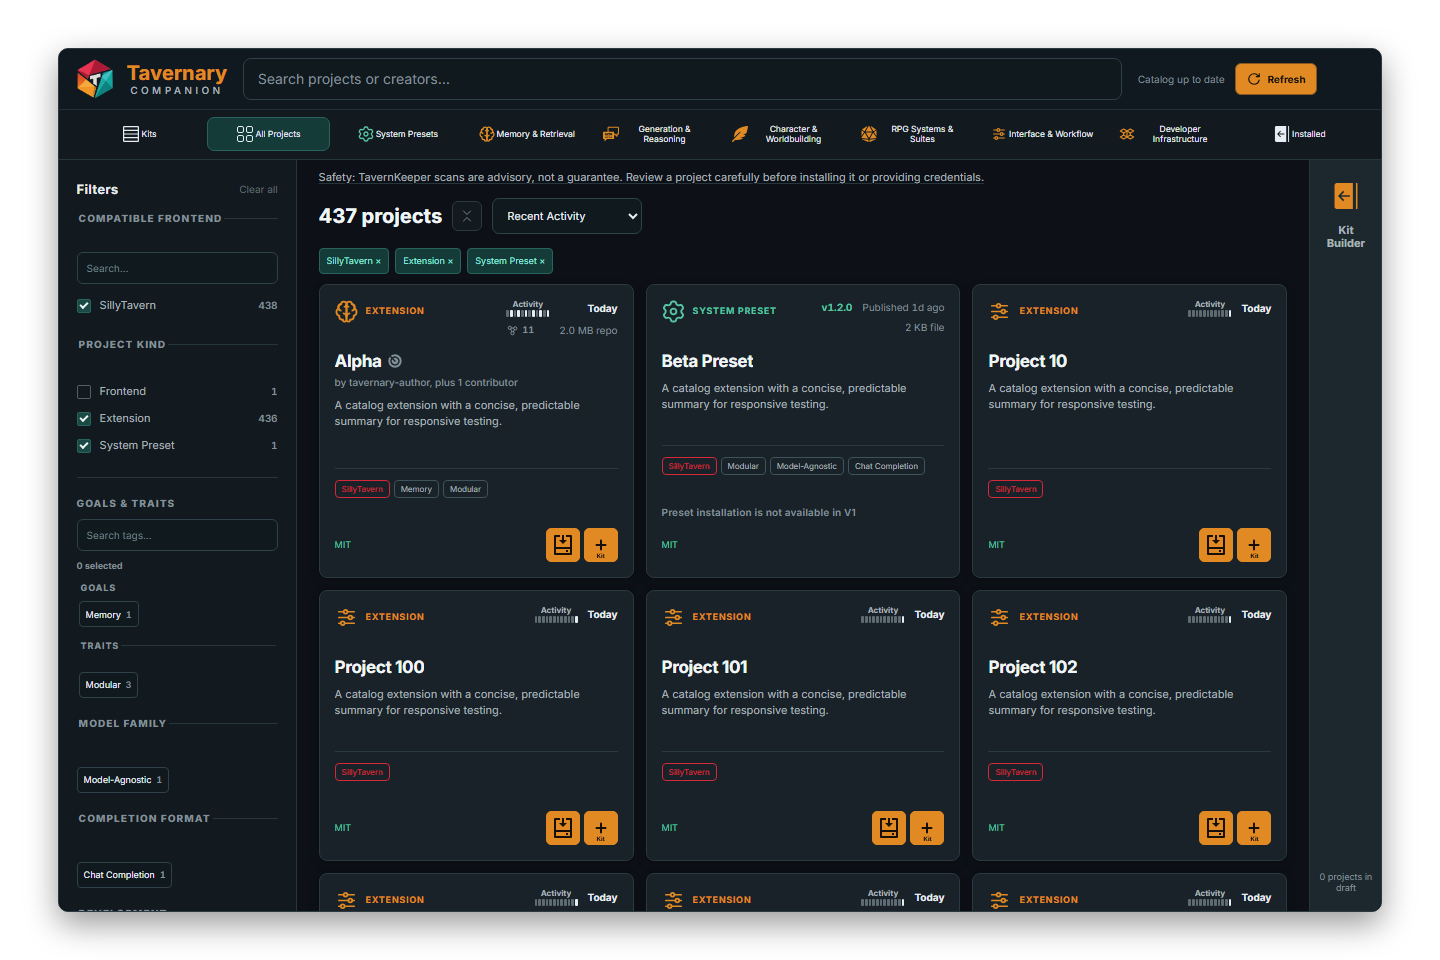Screen dimensions: 1440x960
Task: Toggle the Model-Agnostic model family filter
Action: 122,780
